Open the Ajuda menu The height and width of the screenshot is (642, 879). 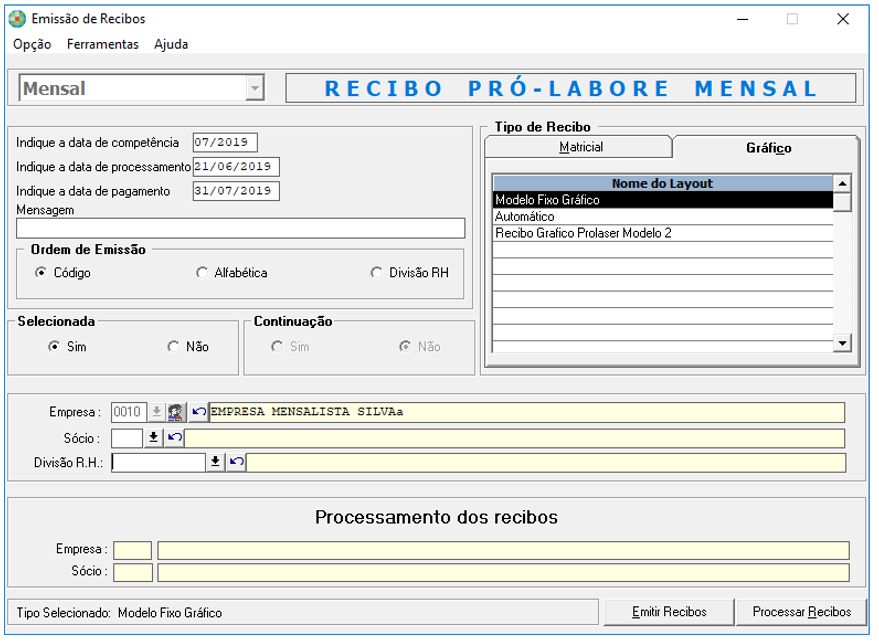(171, 44)
